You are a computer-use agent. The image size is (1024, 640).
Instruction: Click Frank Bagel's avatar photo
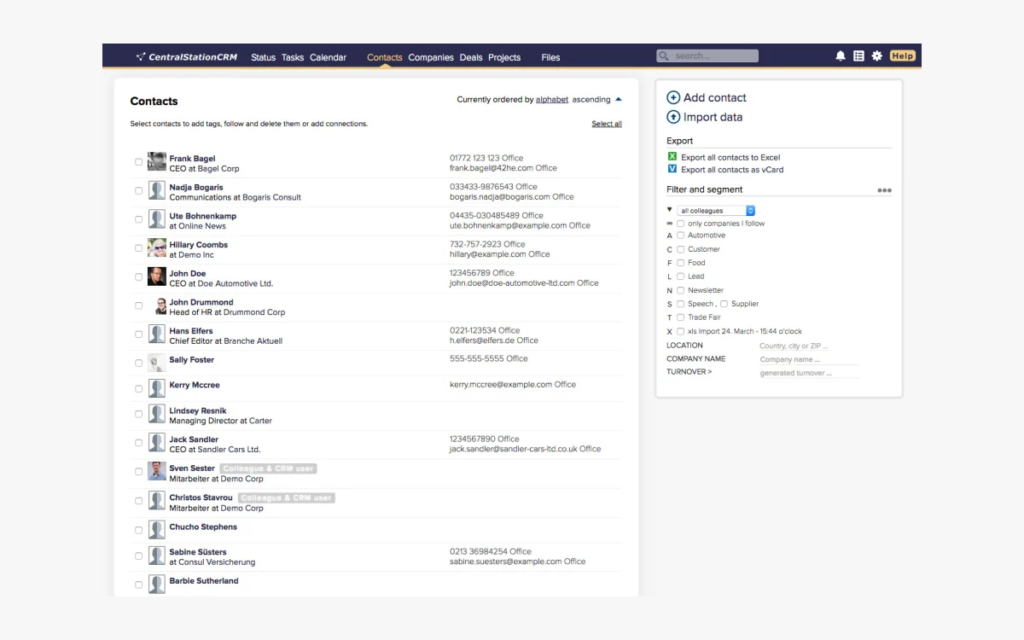[157, 162]
